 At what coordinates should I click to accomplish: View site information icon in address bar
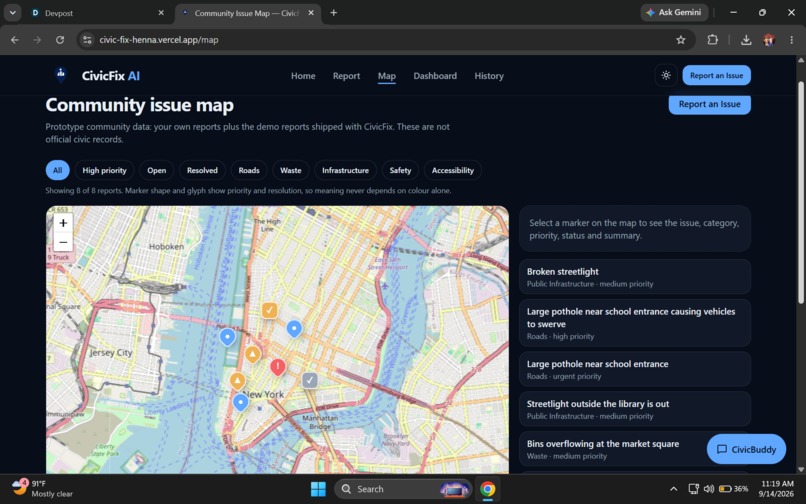point(87,40)
